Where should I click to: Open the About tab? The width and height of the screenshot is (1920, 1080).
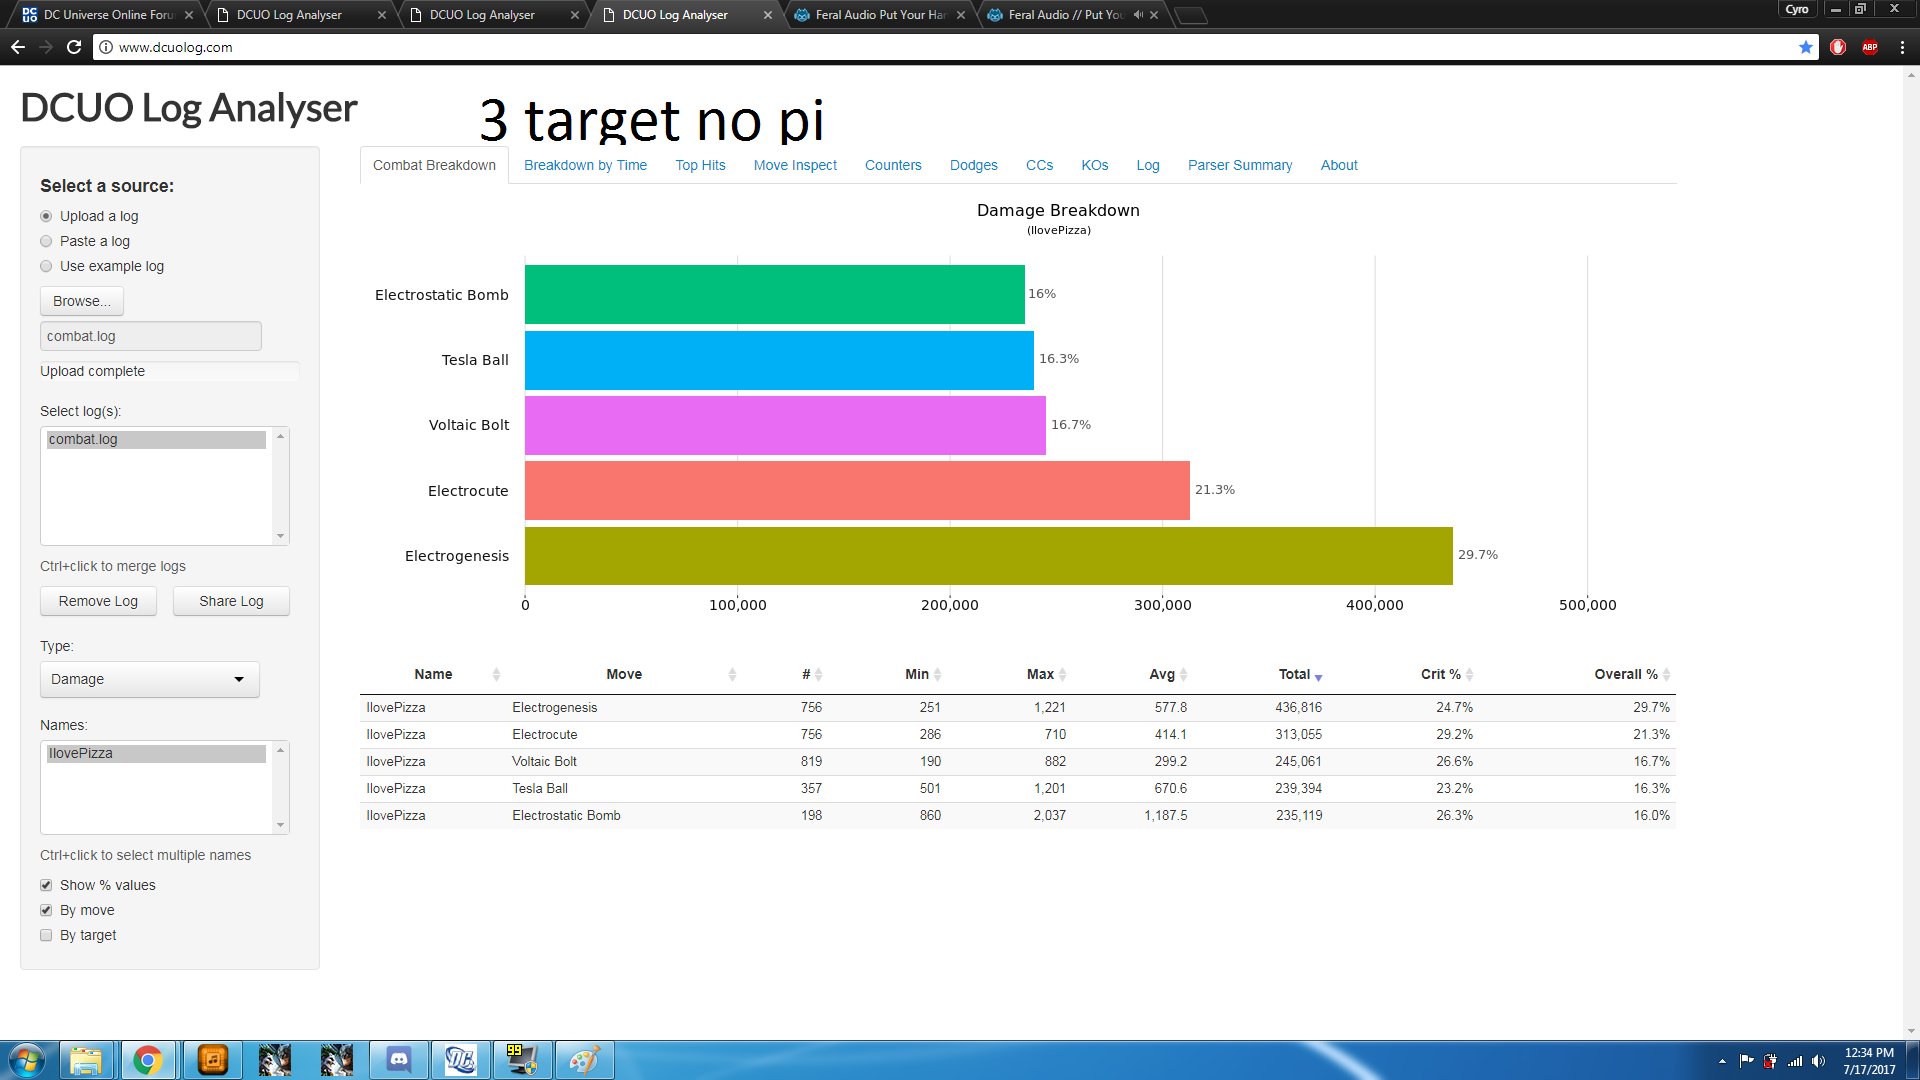1339,165
